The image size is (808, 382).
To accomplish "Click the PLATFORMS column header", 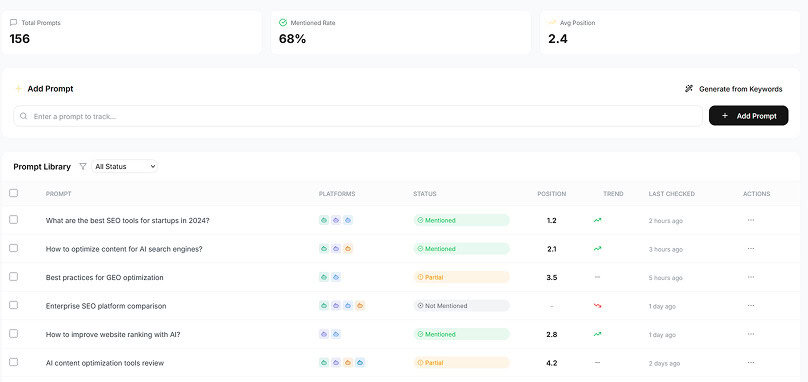I will [337, 194].
